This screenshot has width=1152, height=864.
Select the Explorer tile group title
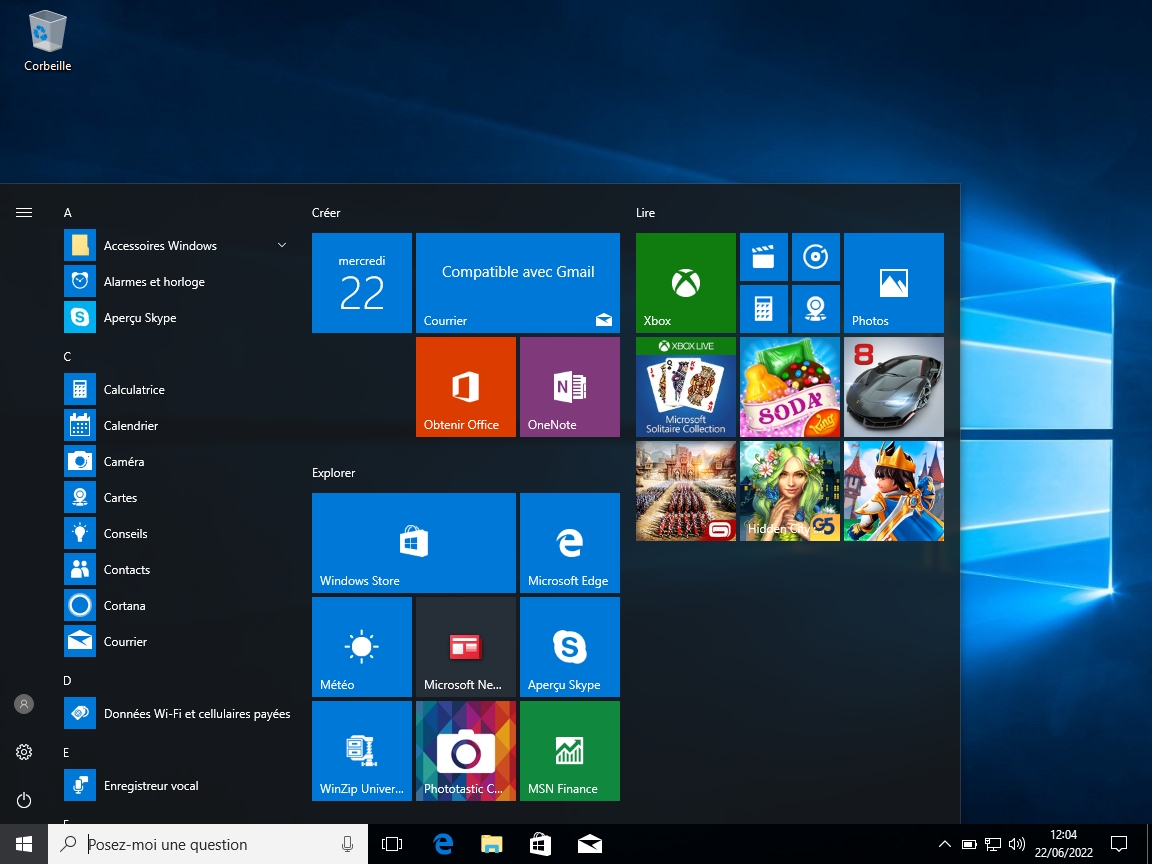[334, 472]
